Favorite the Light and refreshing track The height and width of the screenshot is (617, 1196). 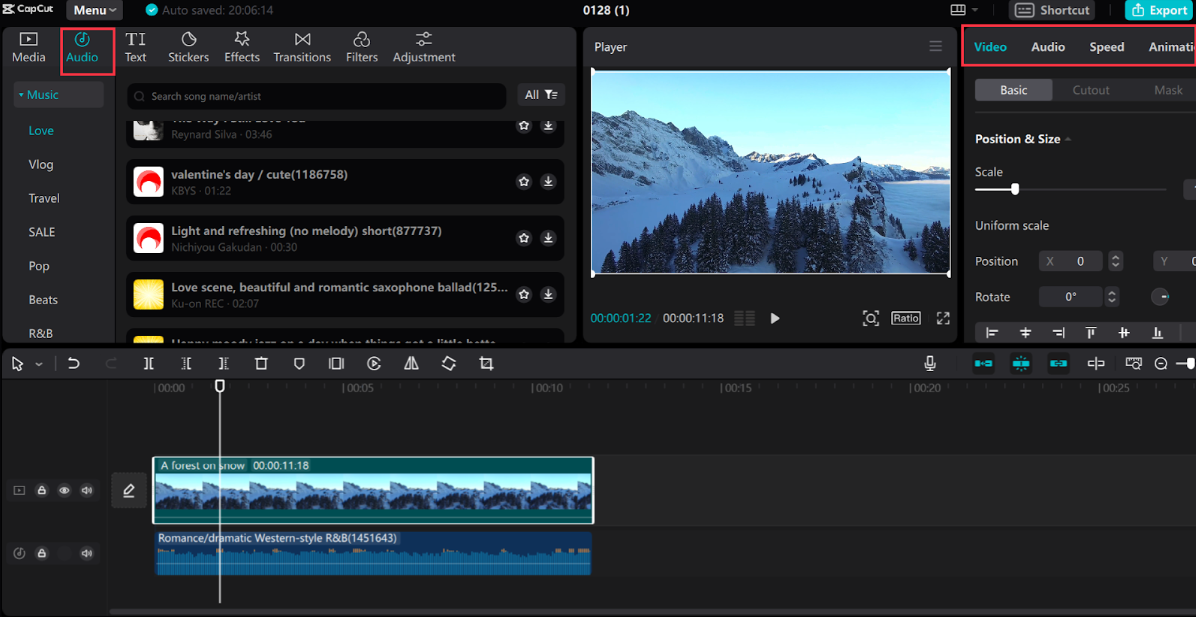click(523, 238)
